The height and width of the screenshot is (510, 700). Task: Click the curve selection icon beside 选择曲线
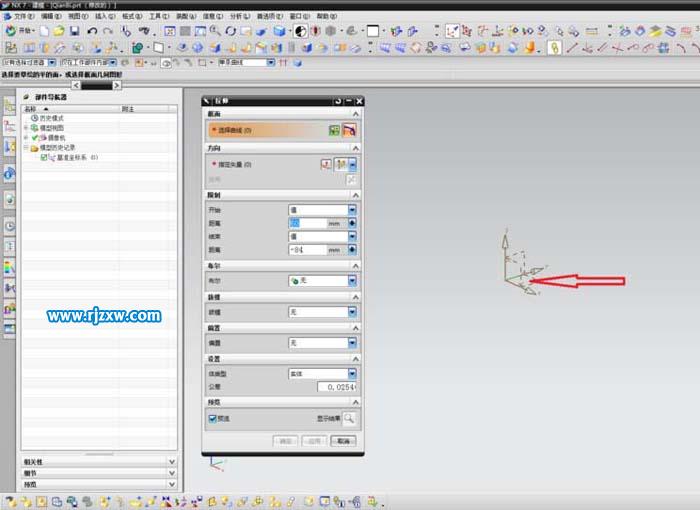(350, 130)
